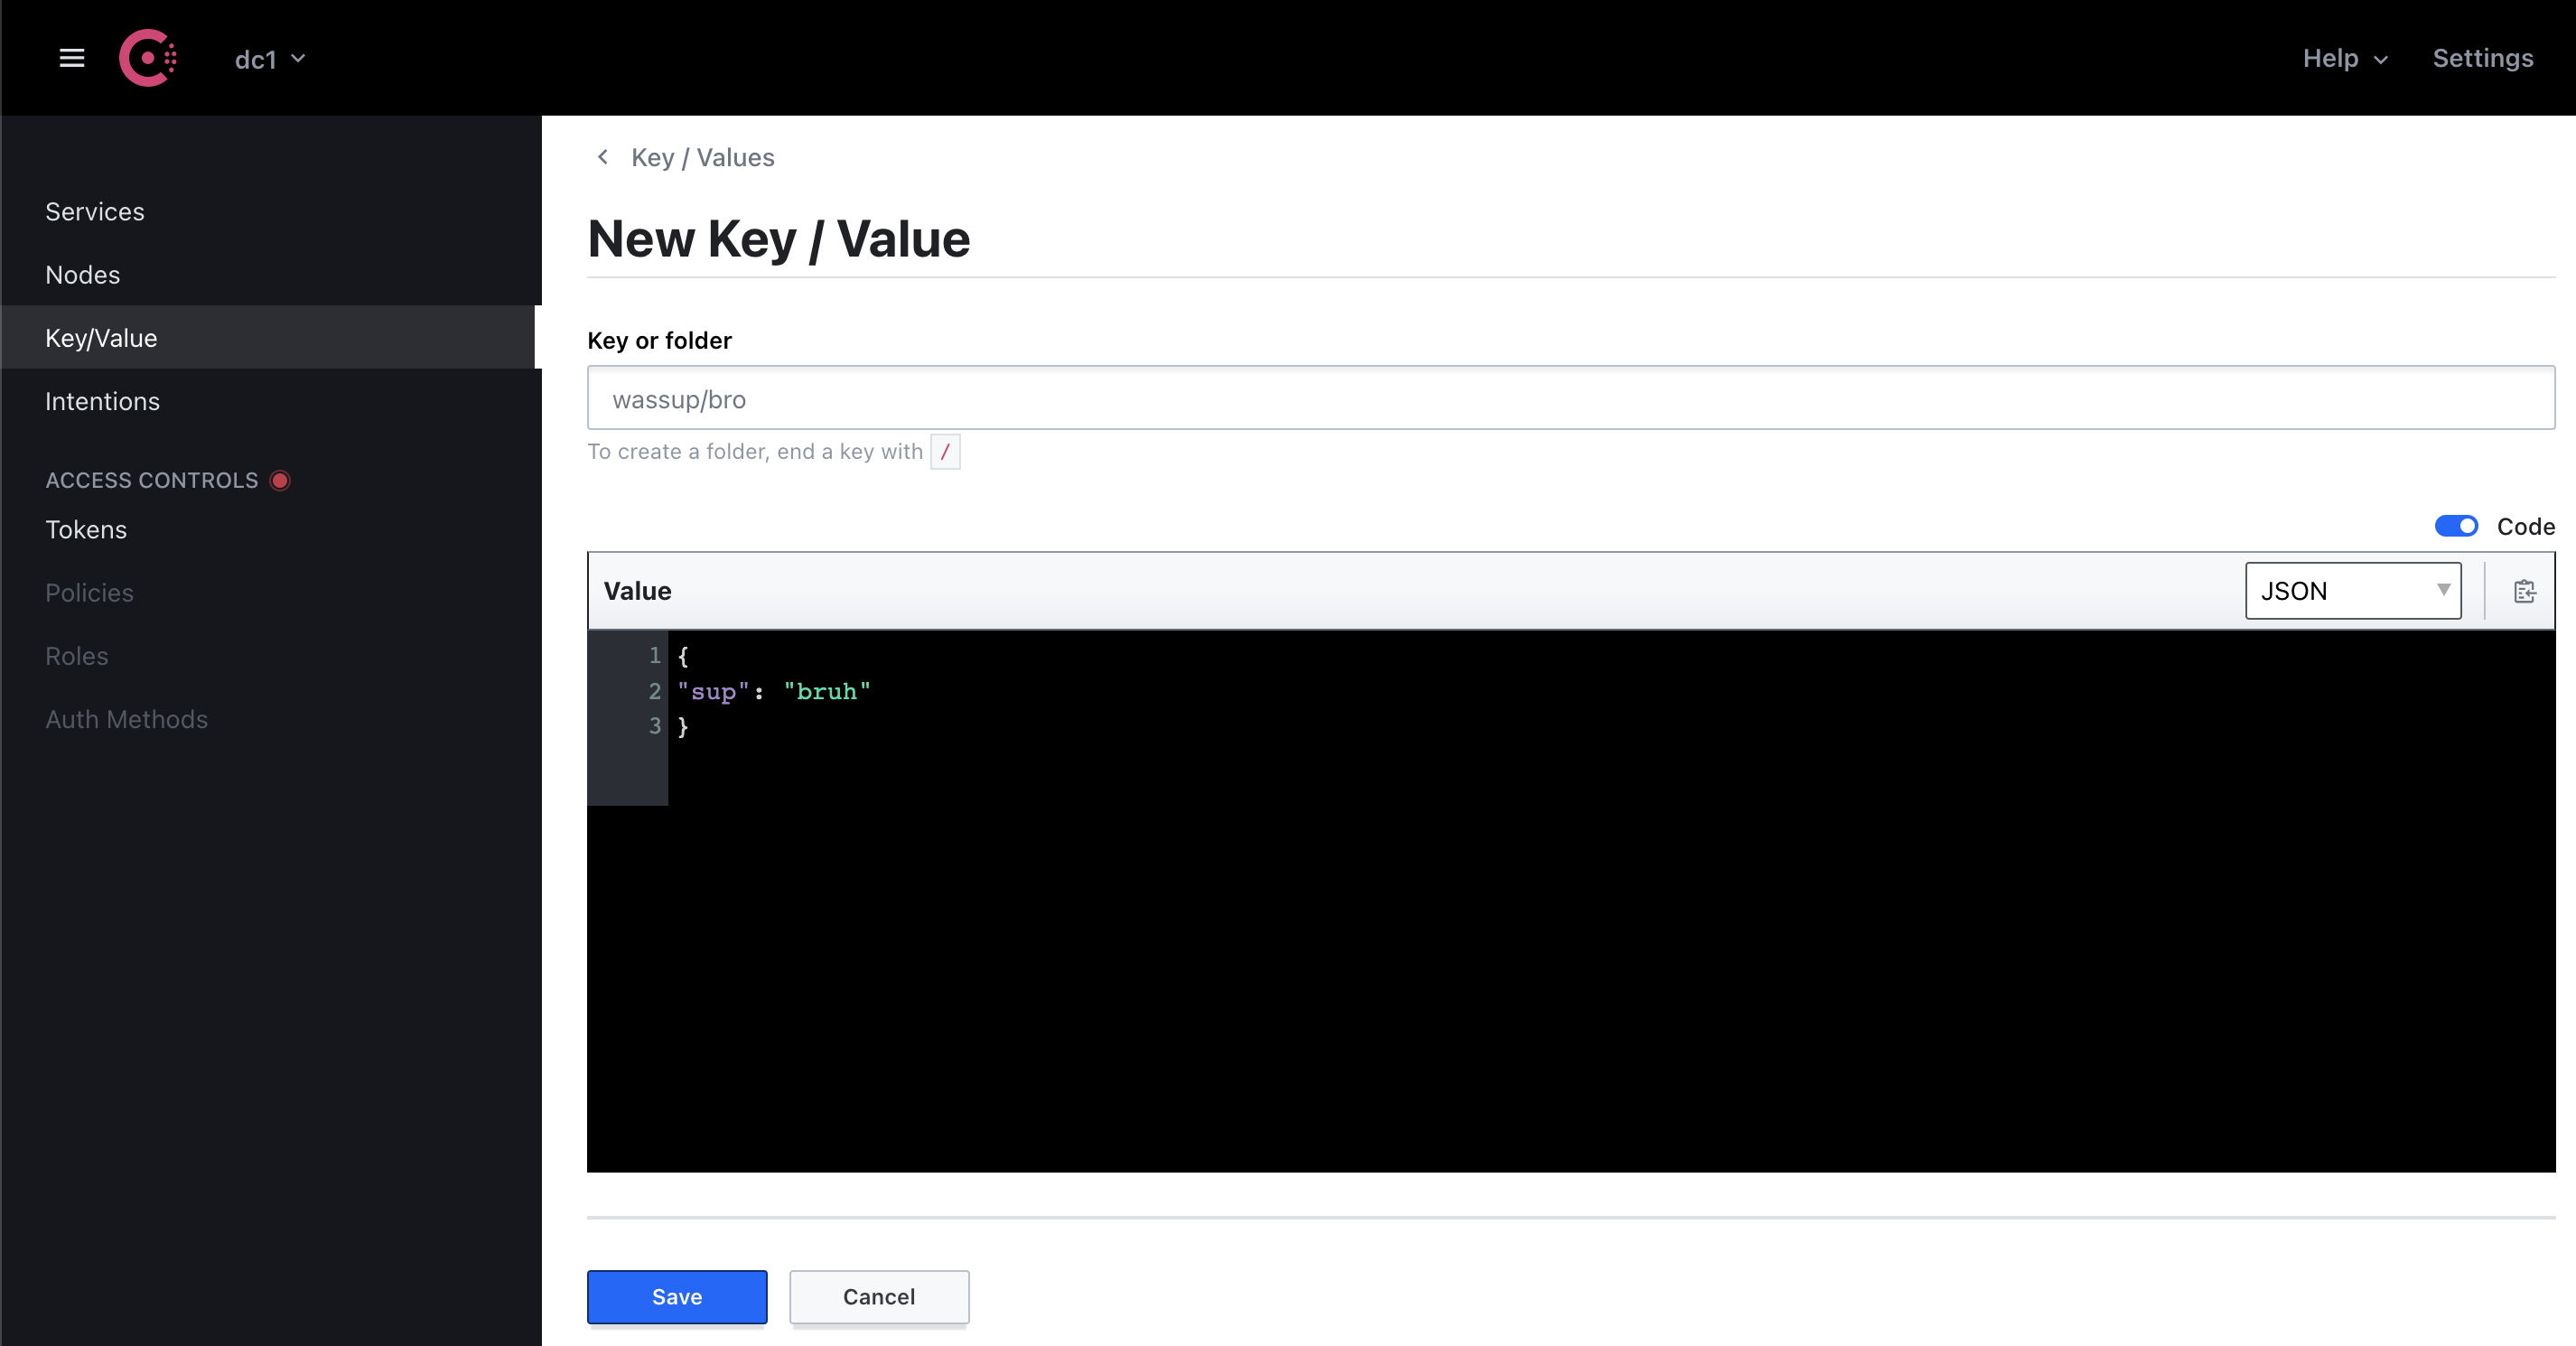The image size is (2576, 1346).
Task: Disable the Code editor toggle
Action: pos(2455,526)
